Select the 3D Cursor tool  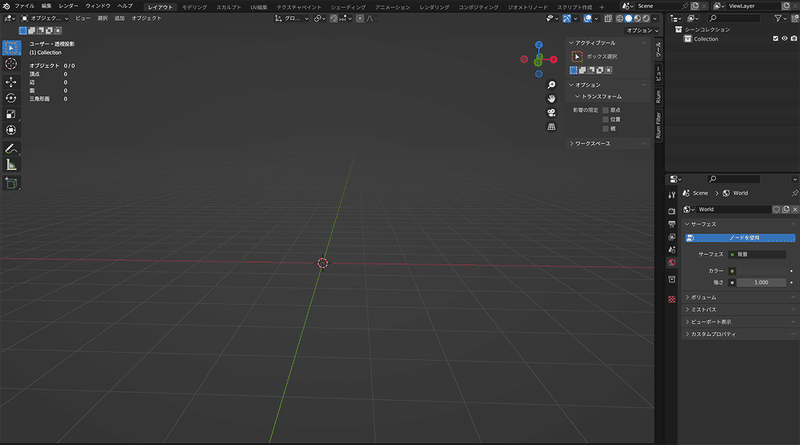click(x=11, y=64)
